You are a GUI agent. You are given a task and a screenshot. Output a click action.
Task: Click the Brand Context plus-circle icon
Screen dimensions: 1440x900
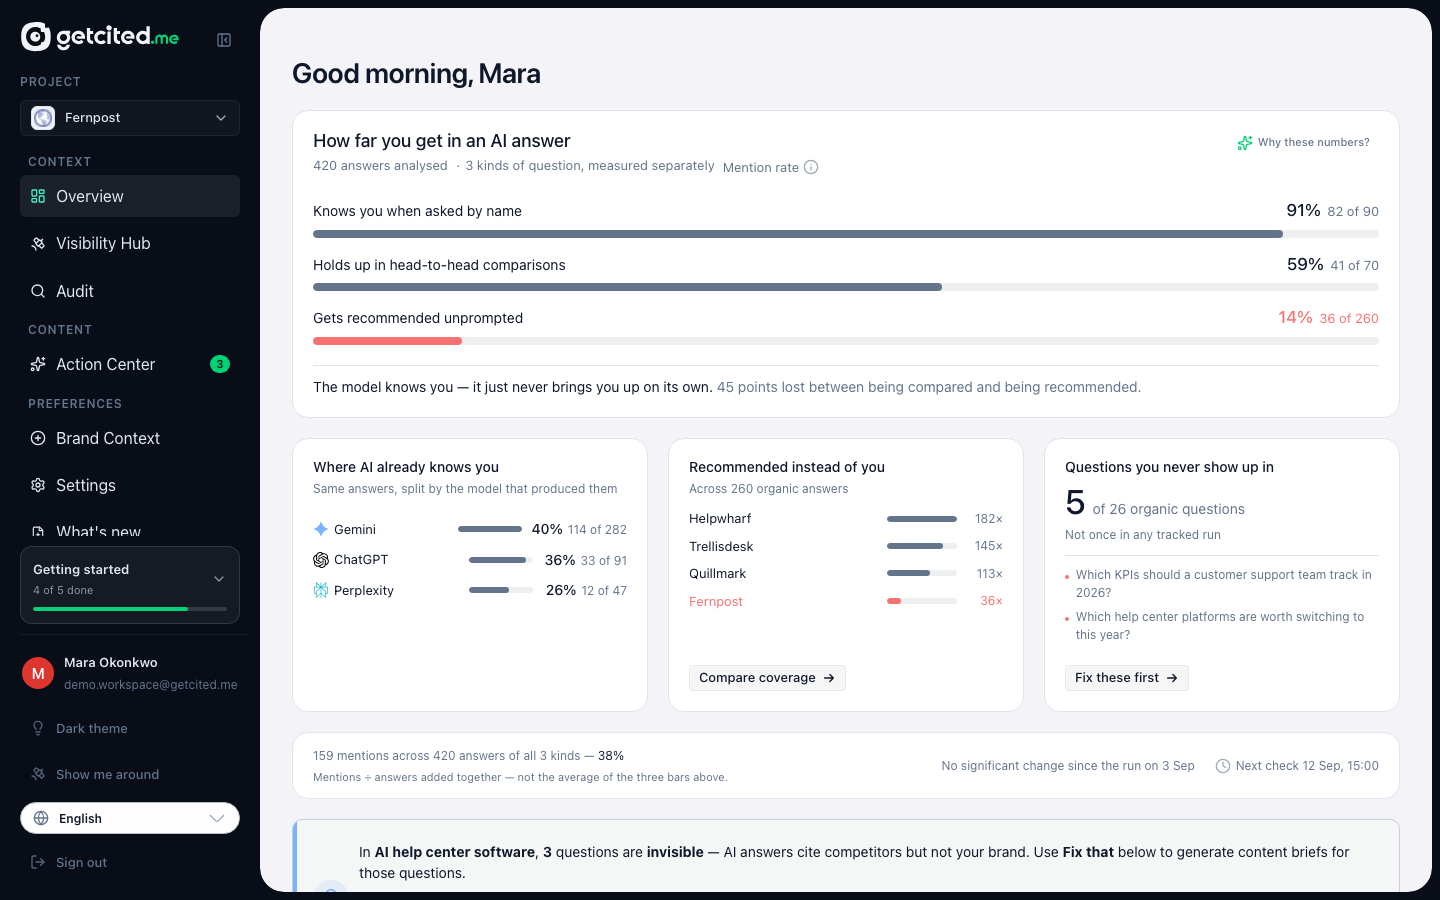(x=38, y=438)
